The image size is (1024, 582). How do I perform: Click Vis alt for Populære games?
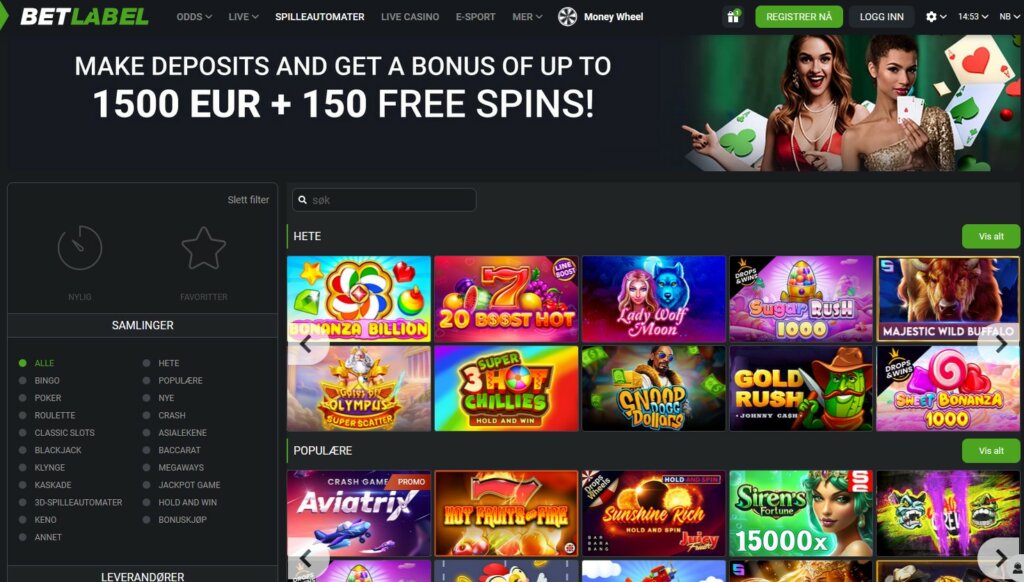click(x=991, y=451)
